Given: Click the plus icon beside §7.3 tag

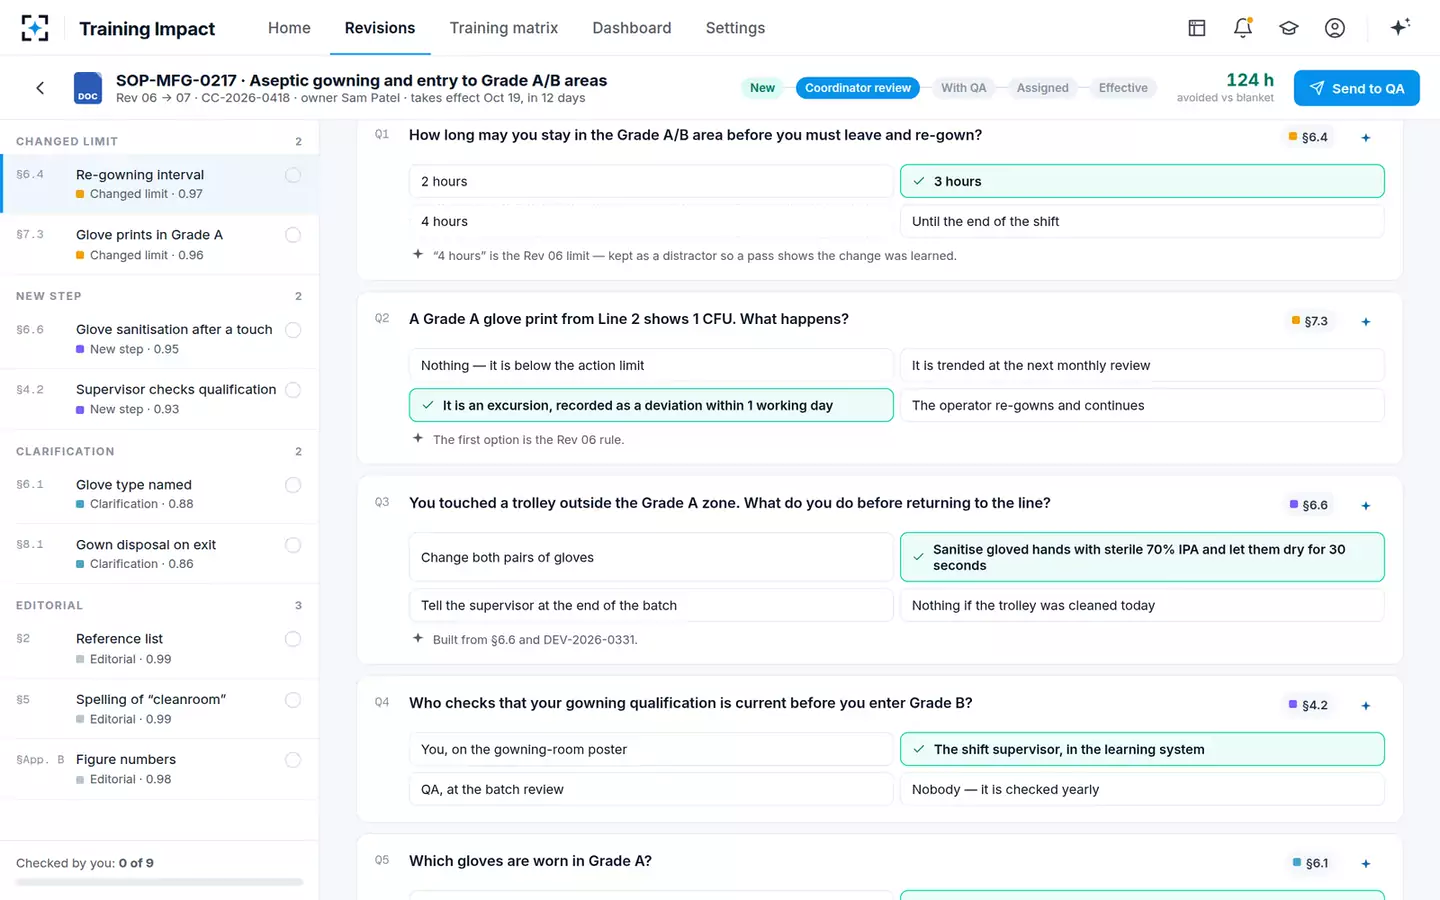Looking at the screenshot, I should point(1366,322).
